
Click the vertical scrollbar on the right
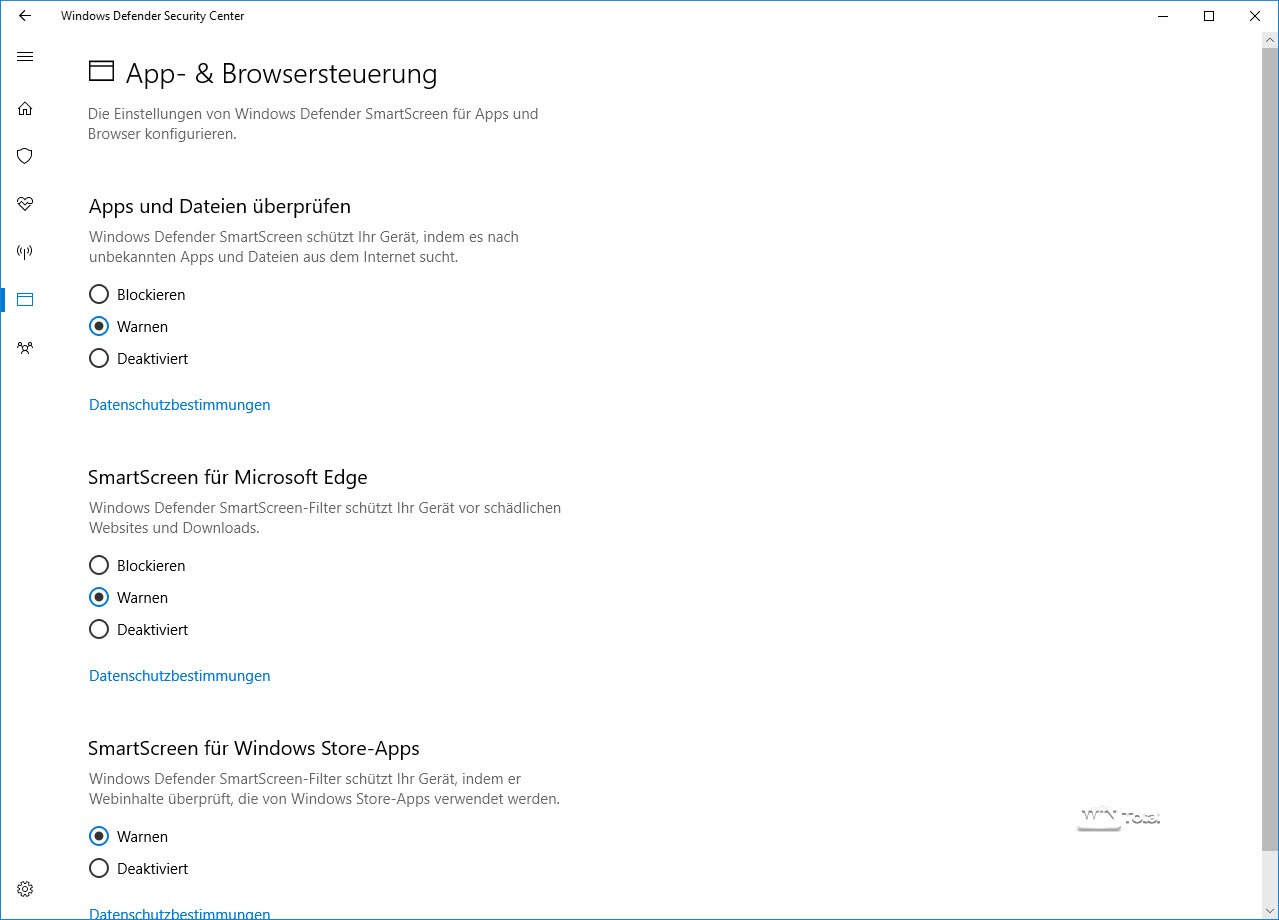point(1270,440)
